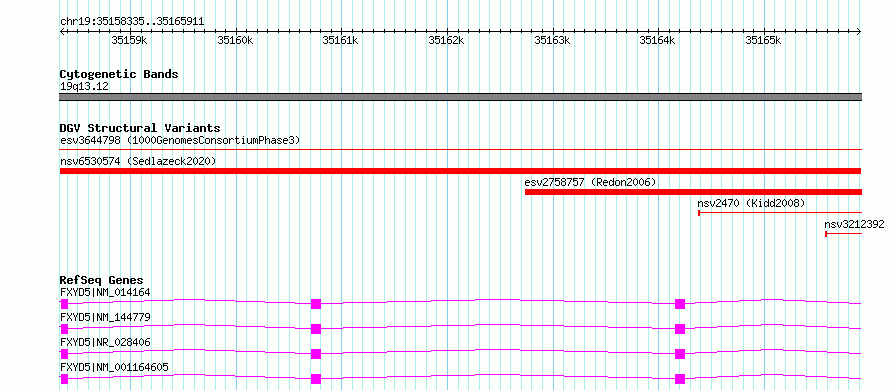Click the esv3644798 structural variant thin line

(460, 149)
